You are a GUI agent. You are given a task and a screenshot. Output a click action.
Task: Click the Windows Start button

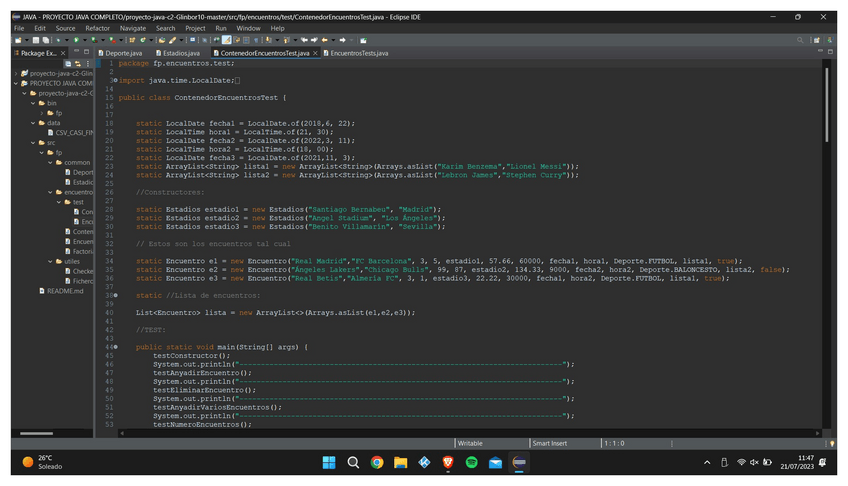pyautogui.click(x=329, y=462)
